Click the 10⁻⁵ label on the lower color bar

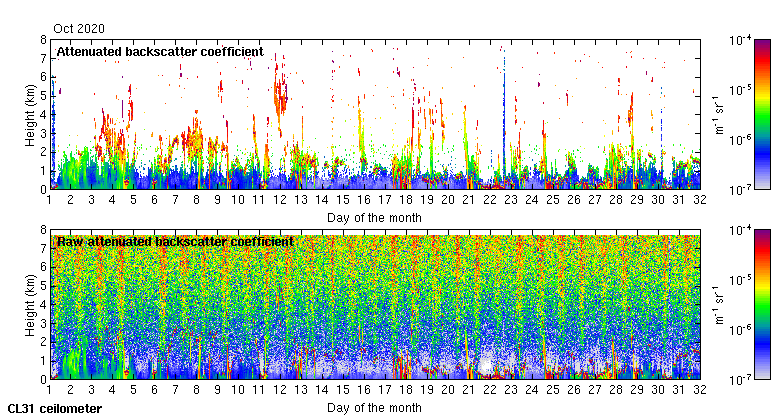(x=740, y=280)
